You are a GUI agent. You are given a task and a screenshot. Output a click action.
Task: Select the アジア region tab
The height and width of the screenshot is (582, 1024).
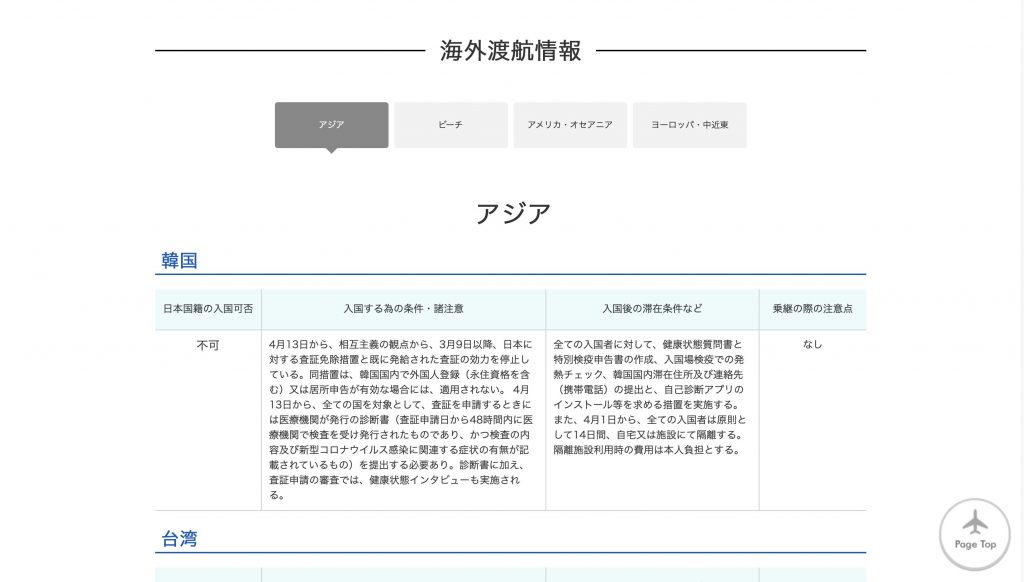pos(331,125)
